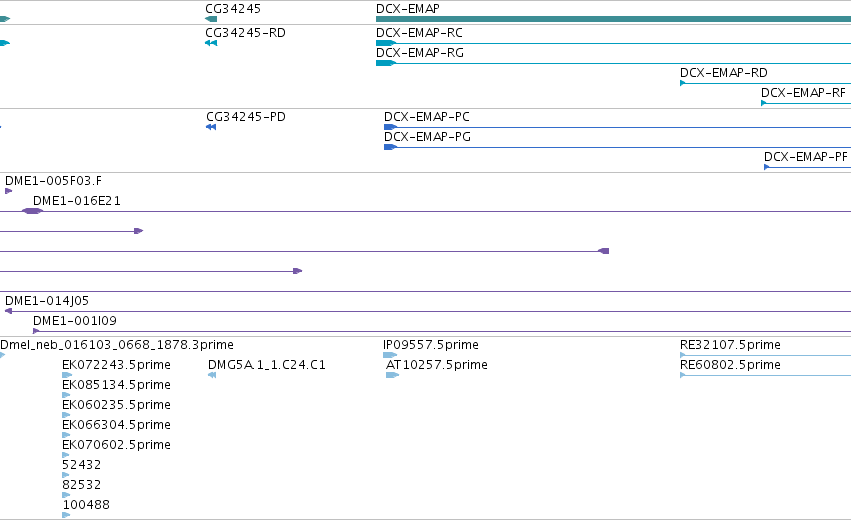Select the DCX-EMAP-RF transcript label
The width and height of the screenshot is (851, 520).
[x=803, y=93]
